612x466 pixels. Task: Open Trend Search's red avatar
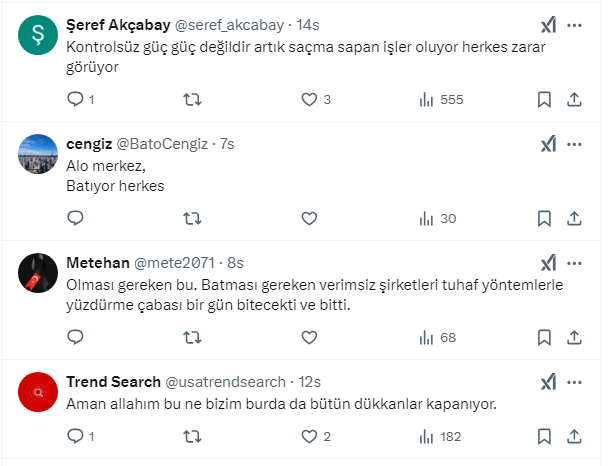point(37,391)
